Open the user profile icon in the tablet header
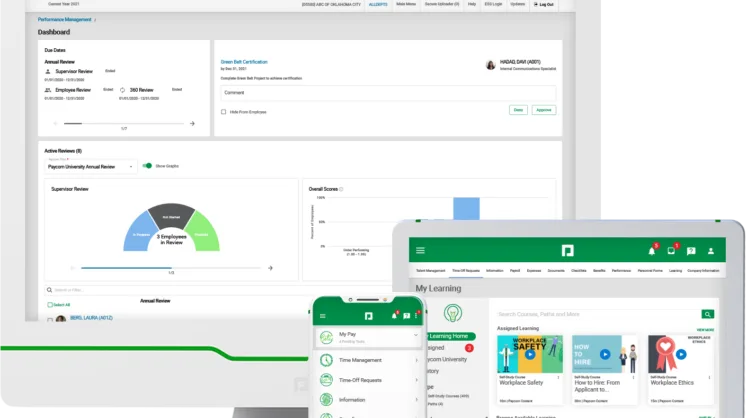The image size is (746, 418). pos(711,251)
